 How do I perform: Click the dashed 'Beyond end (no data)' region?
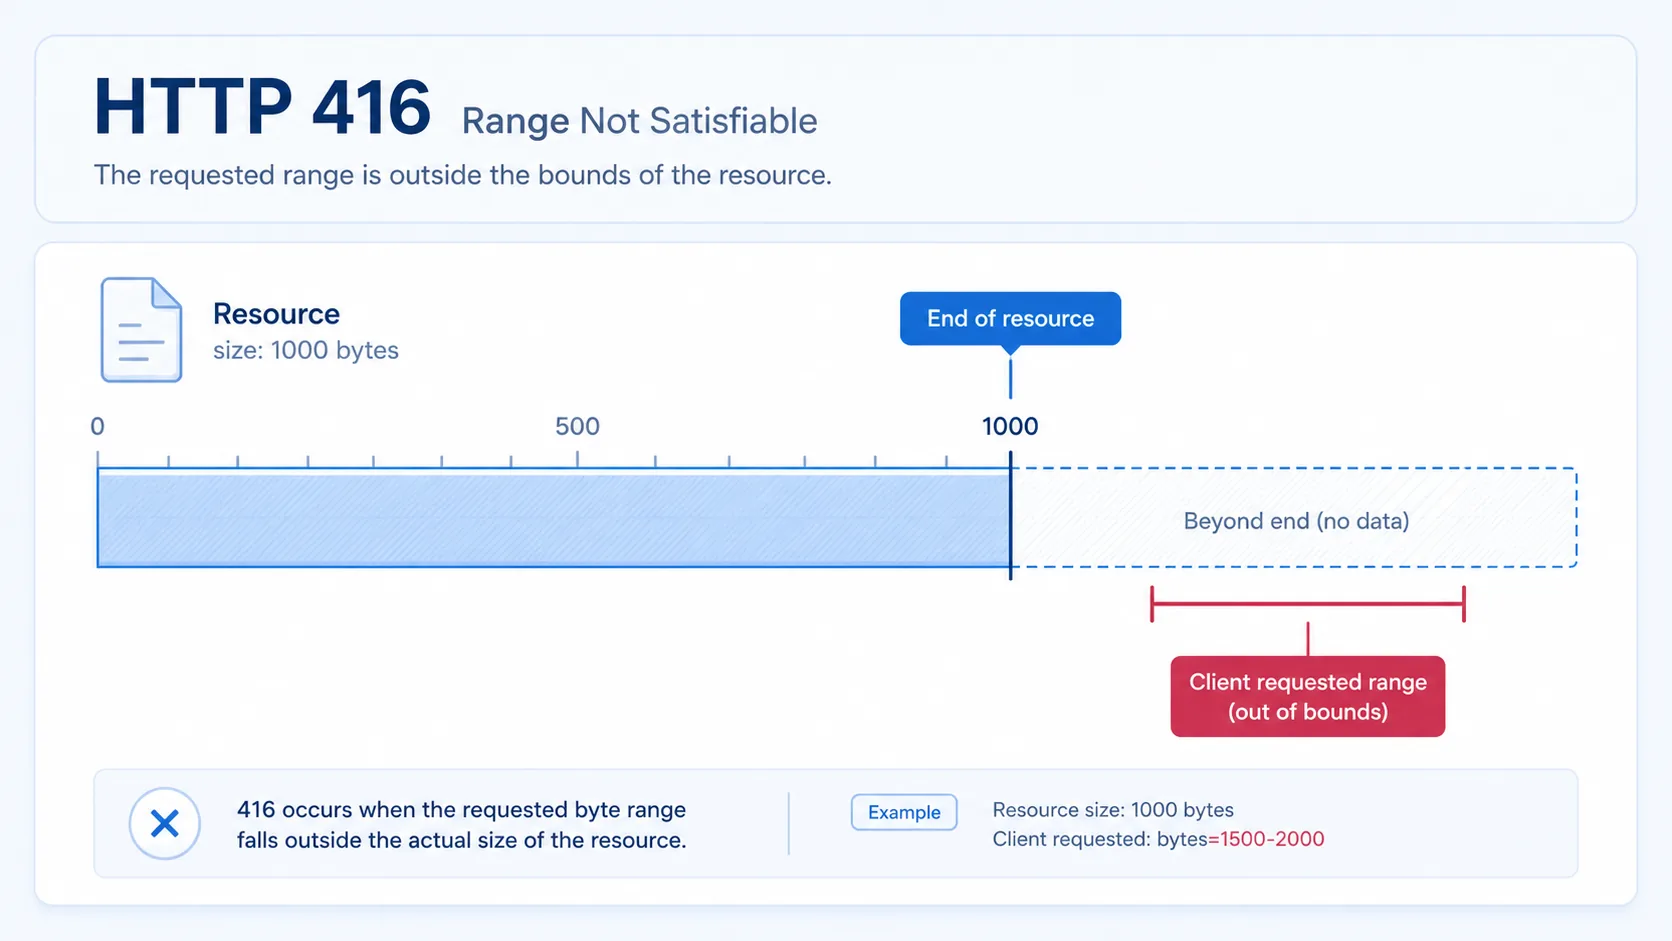(x=1295, y=518)
